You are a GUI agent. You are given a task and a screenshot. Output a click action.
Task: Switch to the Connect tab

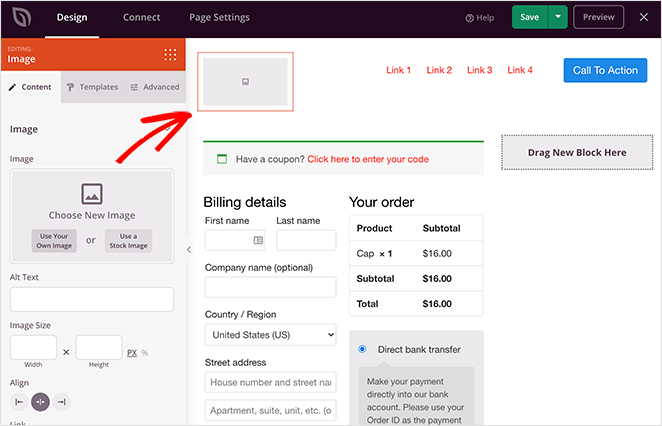coord(141,17)
